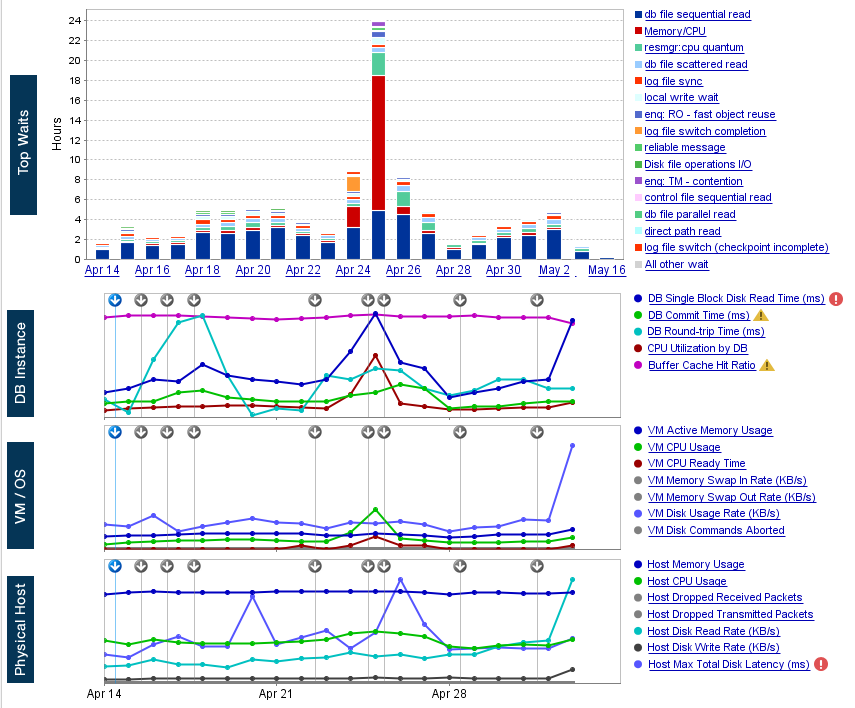Viewport: 855px width, 708px height.
Task: Open 'Disk file operations I/O' link
Action: [x=697, y=164]
